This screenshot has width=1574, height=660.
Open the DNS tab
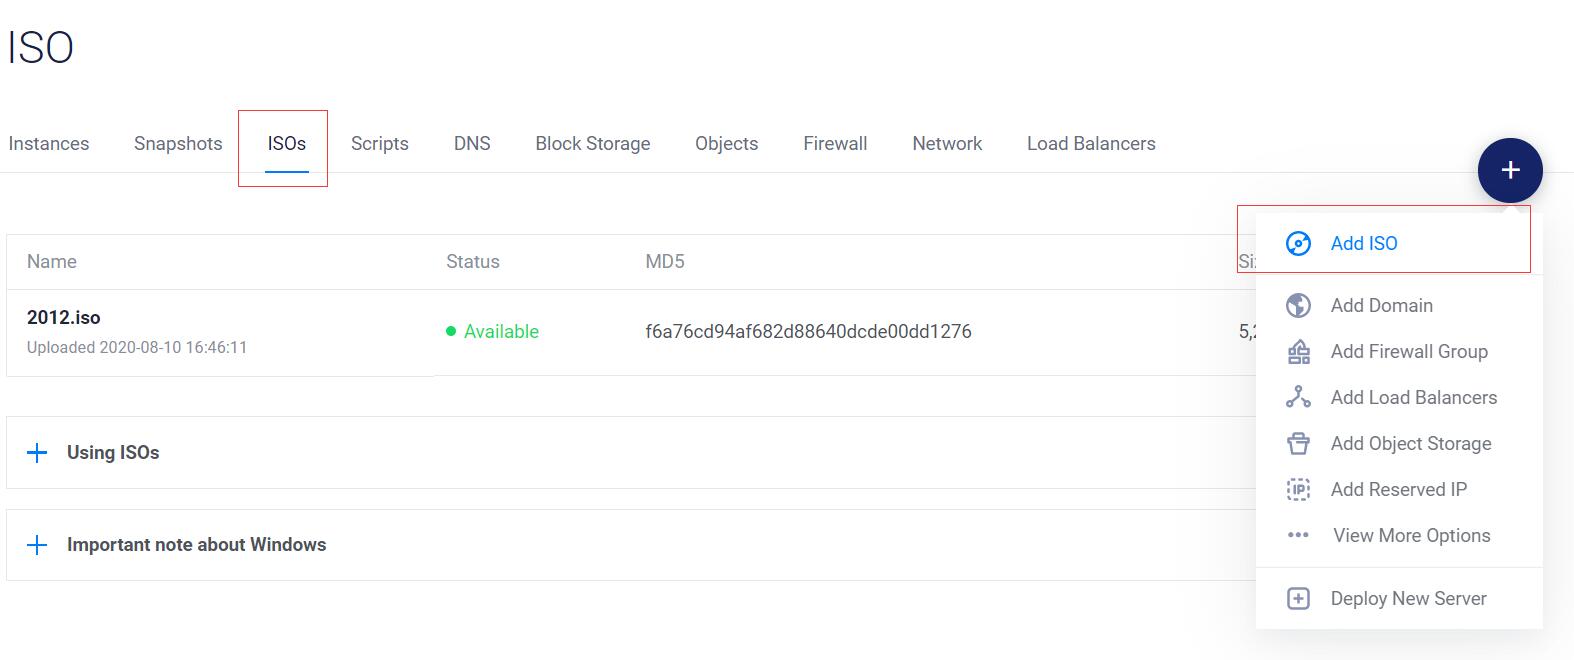point(472,143)
